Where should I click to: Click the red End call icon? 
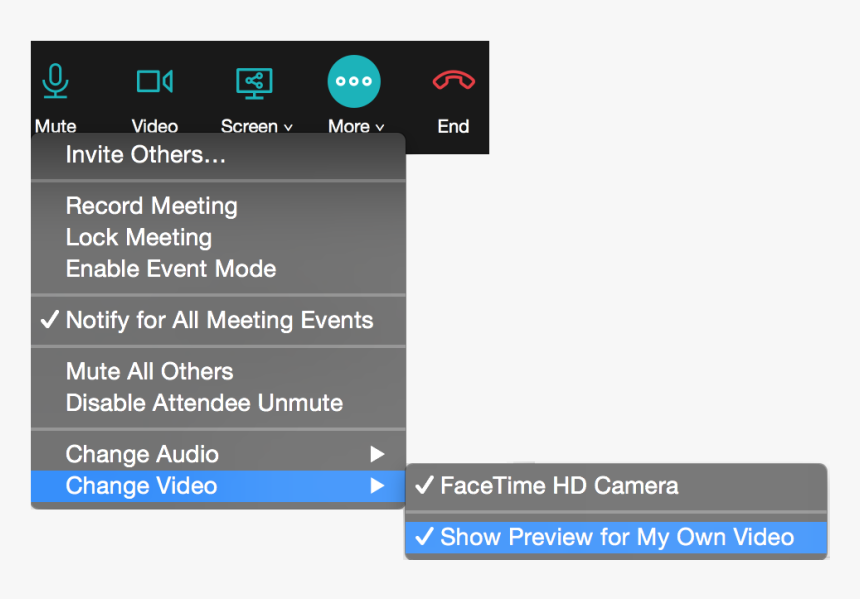pos(453,81)
